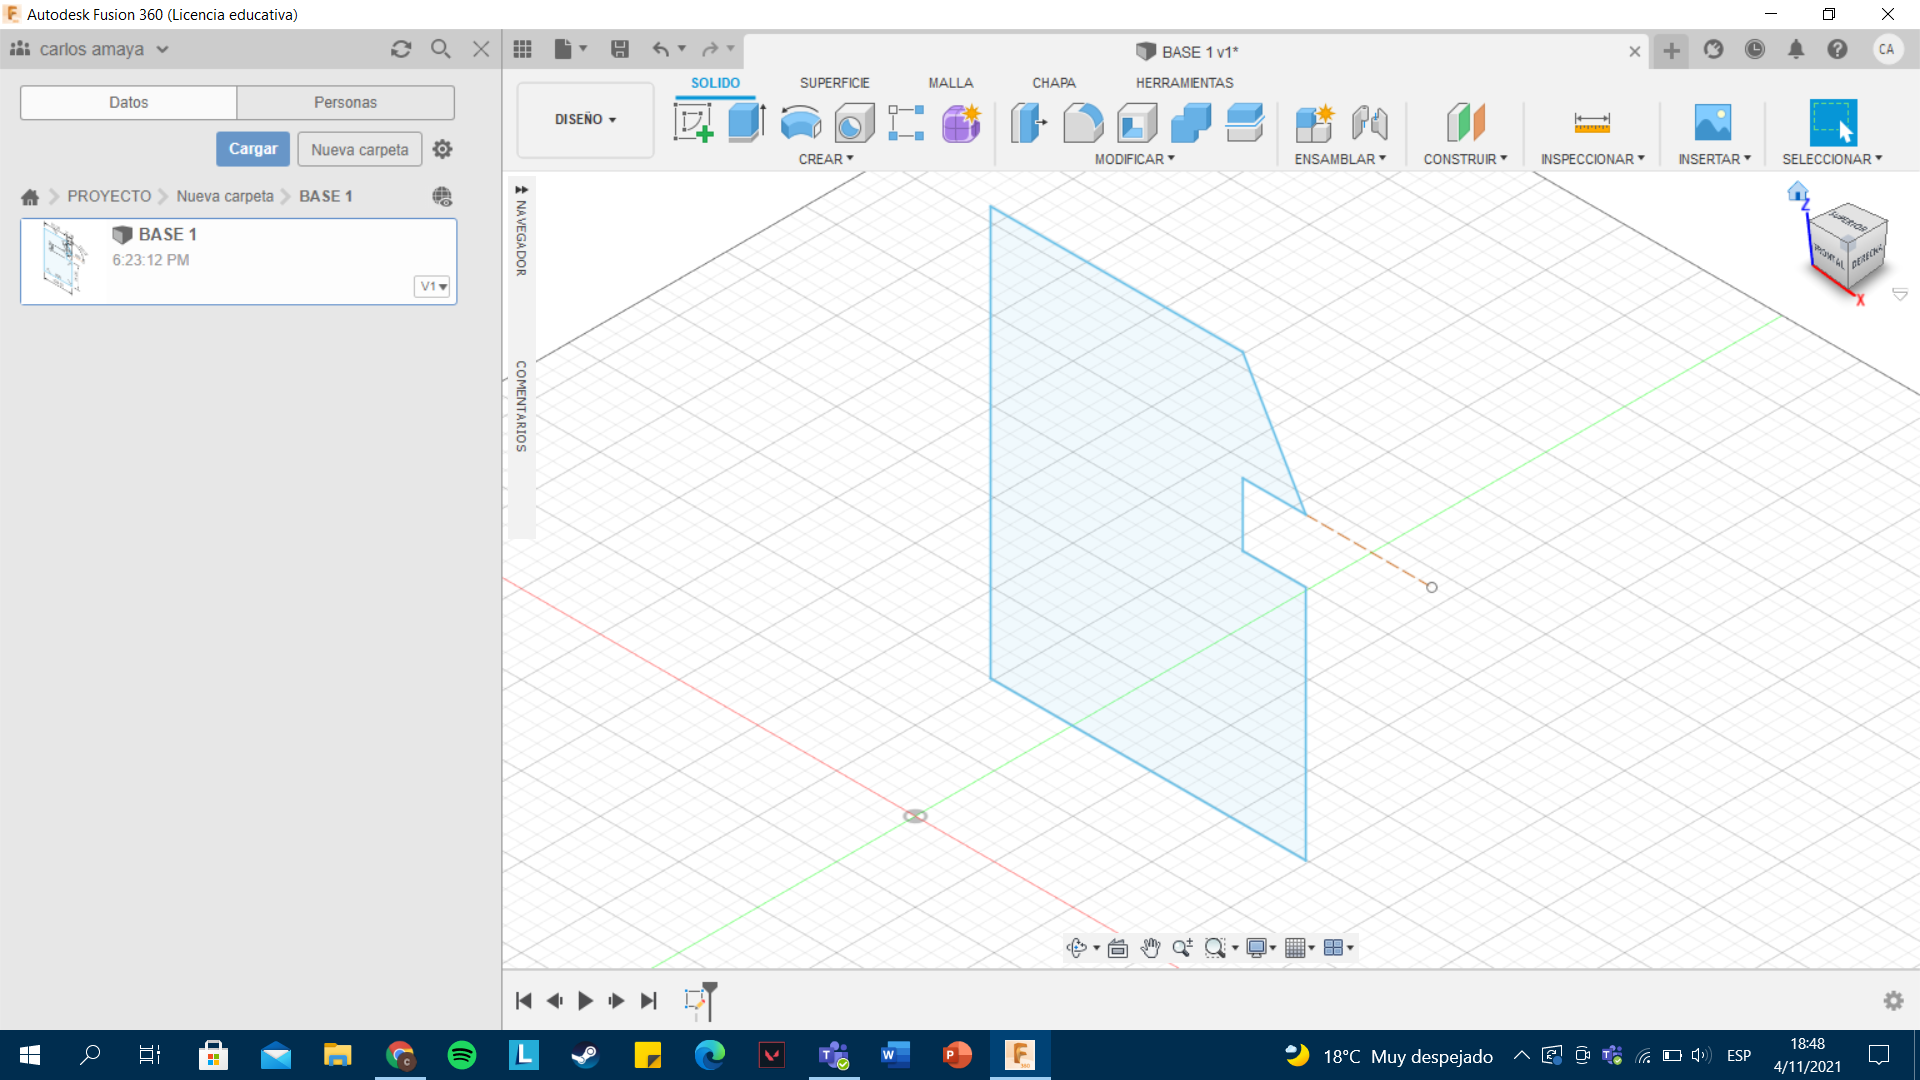Screen dimensions: 1920x1080
Task: Click the Nueva carpeta button
Action: 360,149
